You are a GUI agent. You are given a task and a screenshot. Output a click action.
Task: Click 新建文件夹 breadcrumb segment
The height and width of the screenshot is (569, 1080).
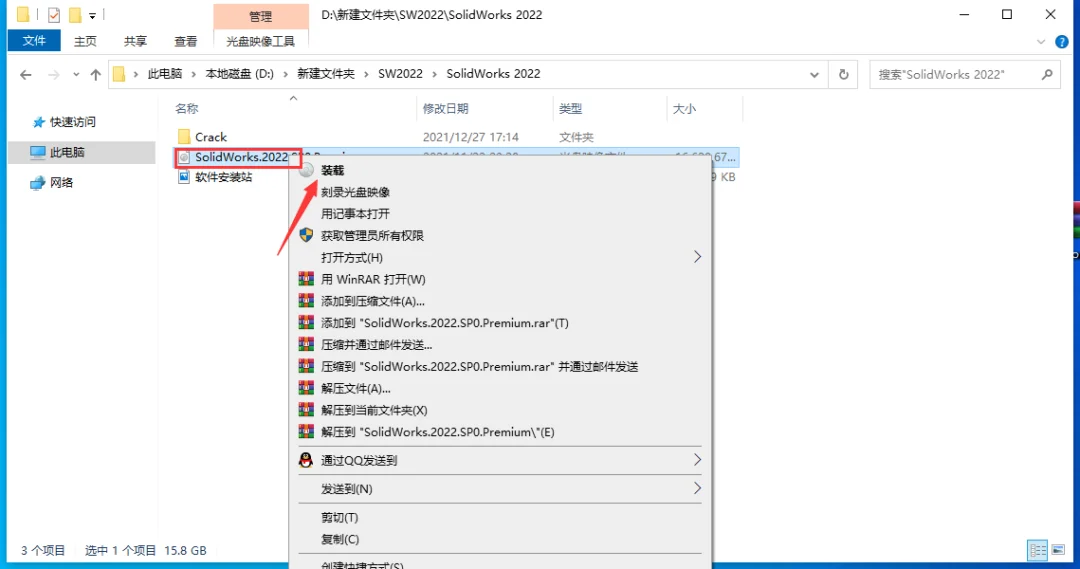click(326, 74)
